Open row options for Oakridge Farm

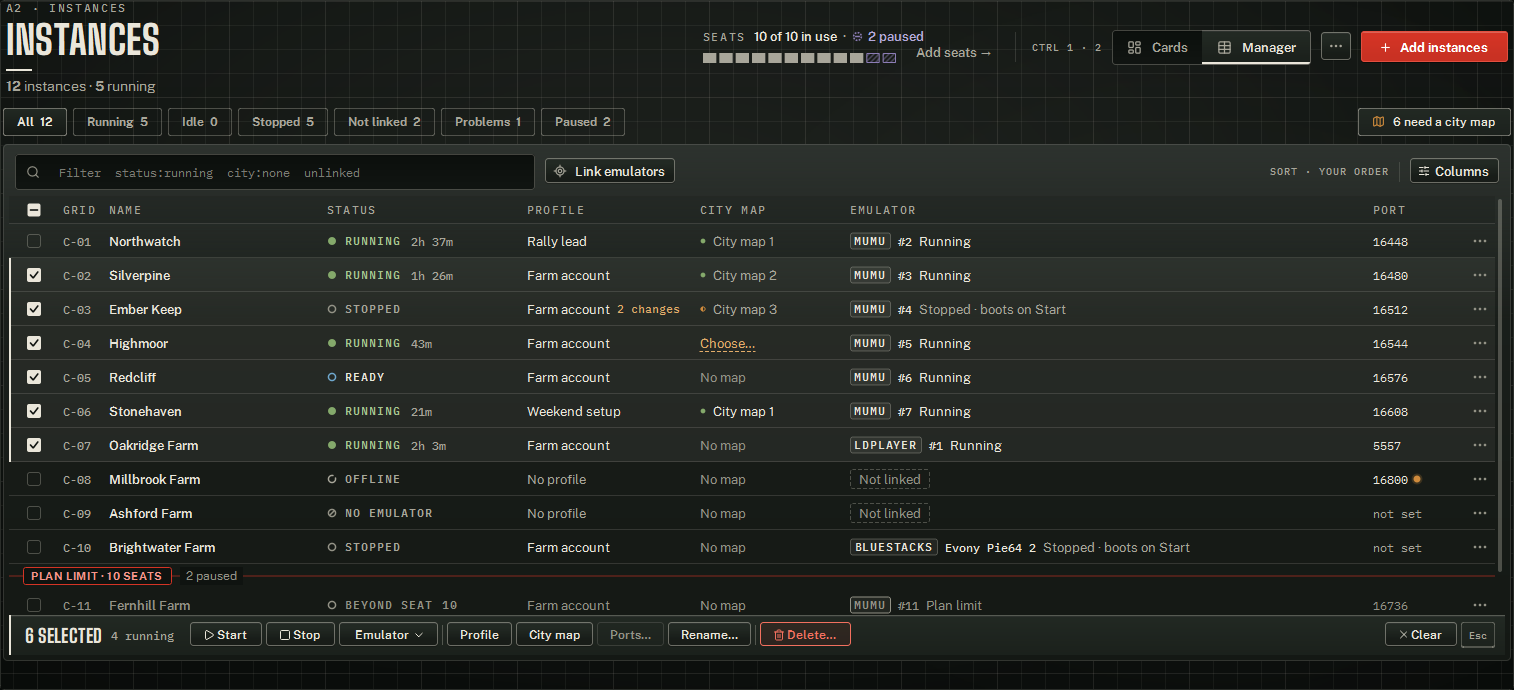click(x=1479, y=445)
